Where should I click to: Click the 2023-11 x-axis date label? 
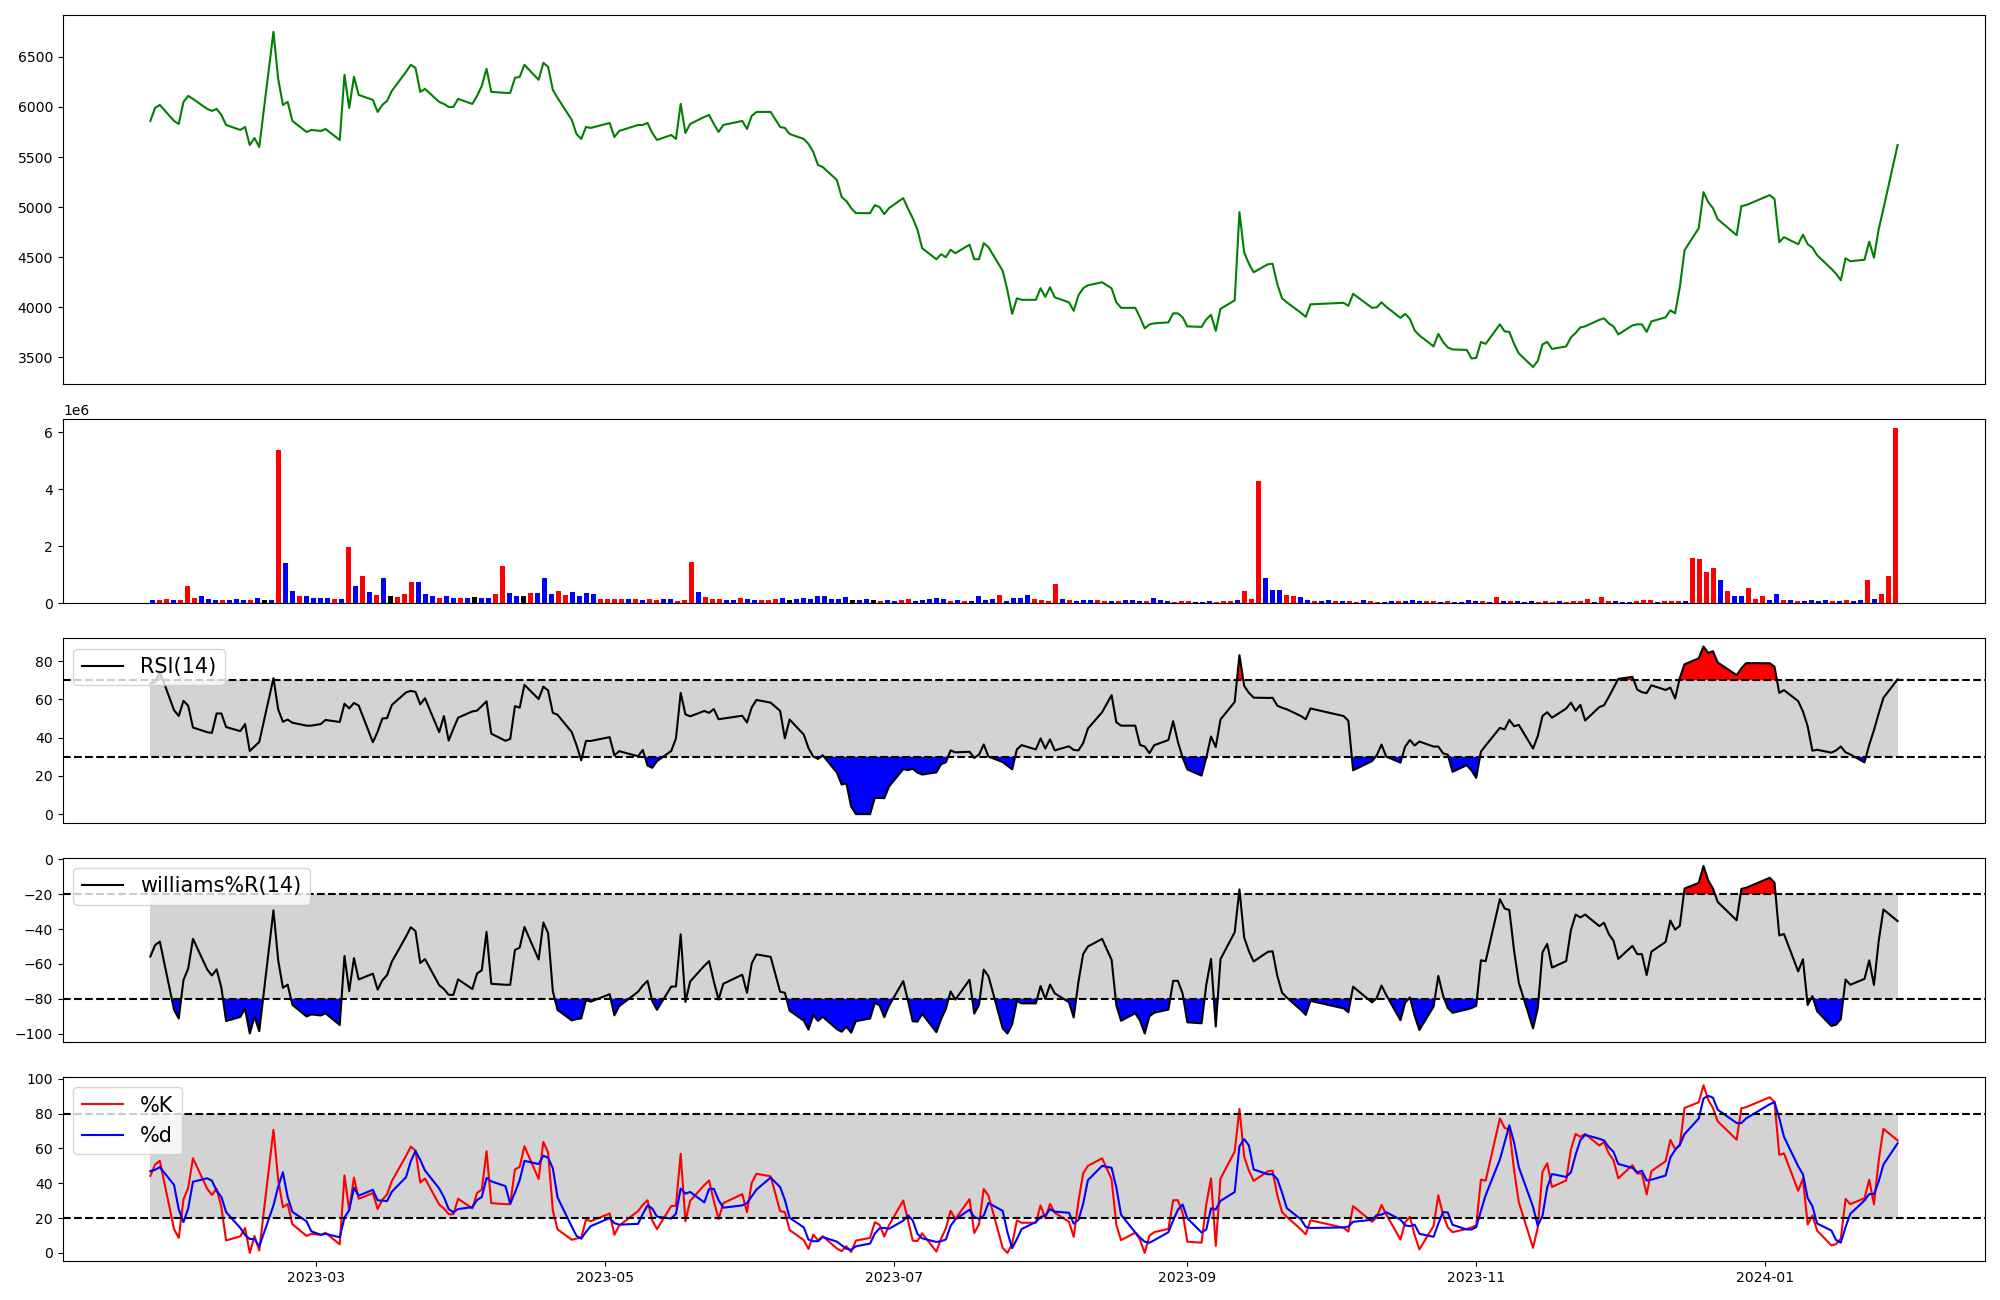(x=1476, y=1277)
